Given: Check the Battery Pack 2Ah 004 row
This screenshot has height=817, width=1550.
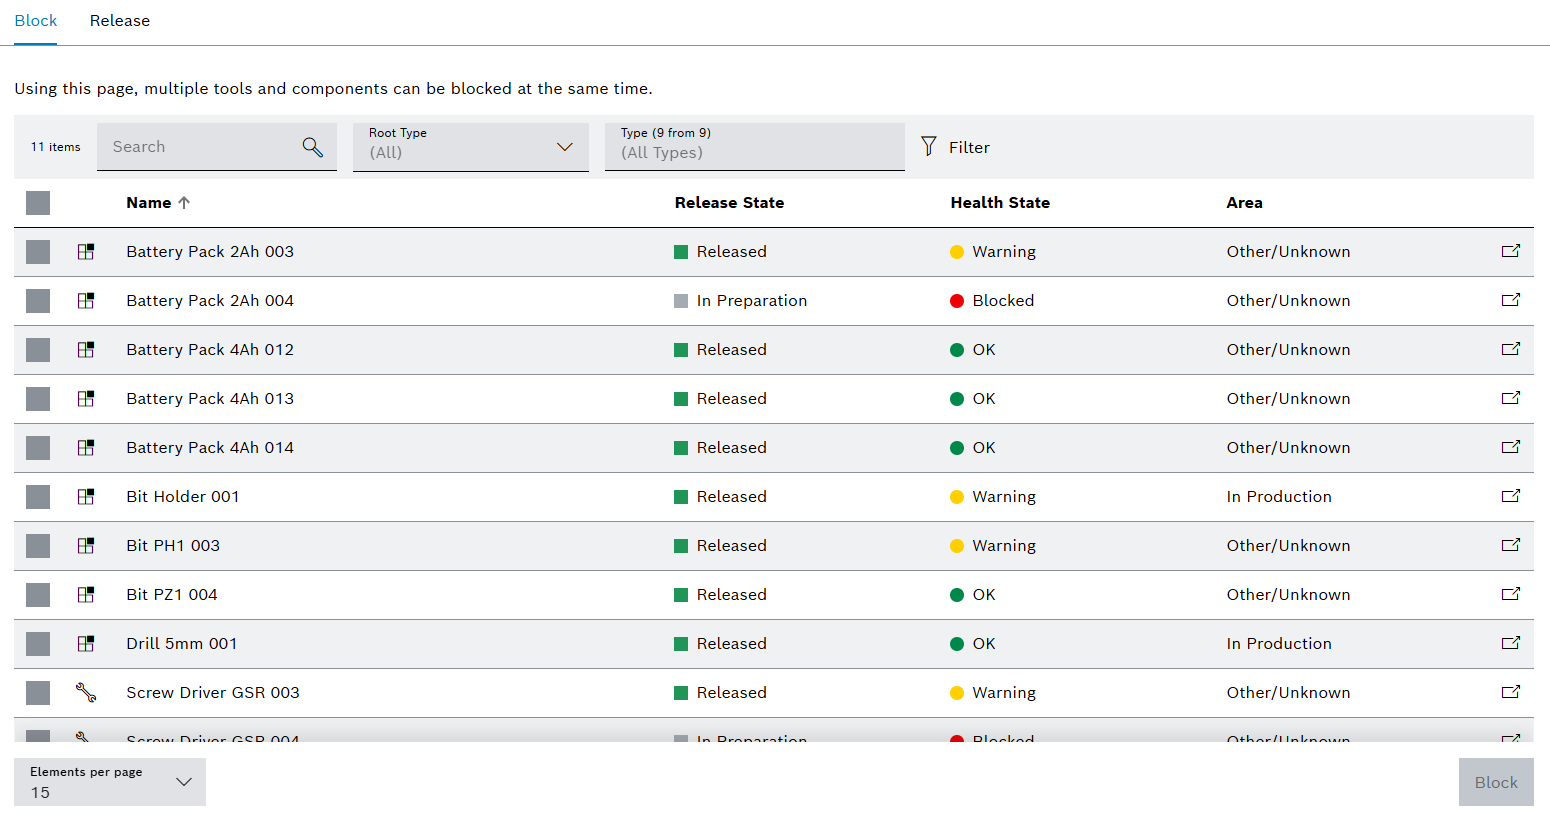Looking at the screenshot, I should pyautogui.click(x=38, y=301).
